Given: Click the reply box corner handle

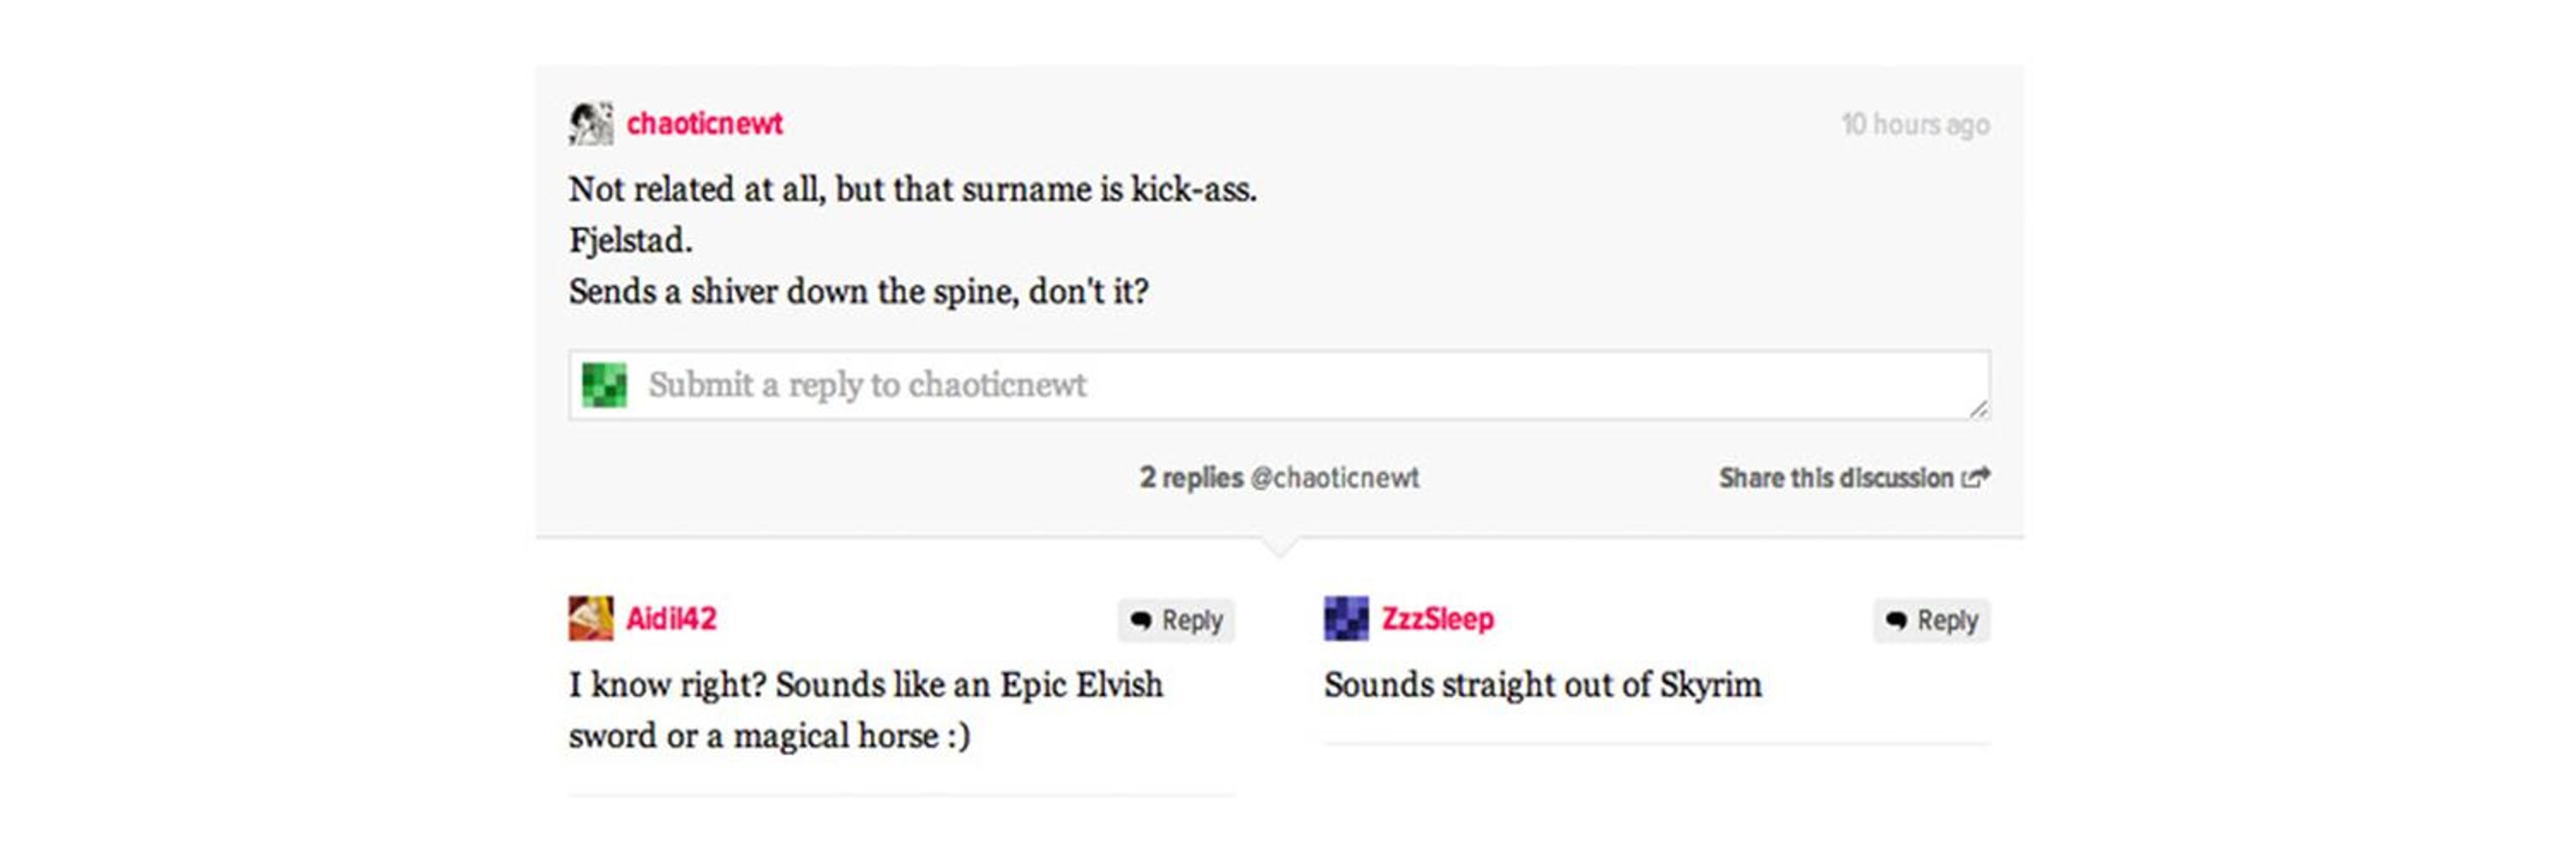Looking at the screenshot, I should [x=1978, y=408].
